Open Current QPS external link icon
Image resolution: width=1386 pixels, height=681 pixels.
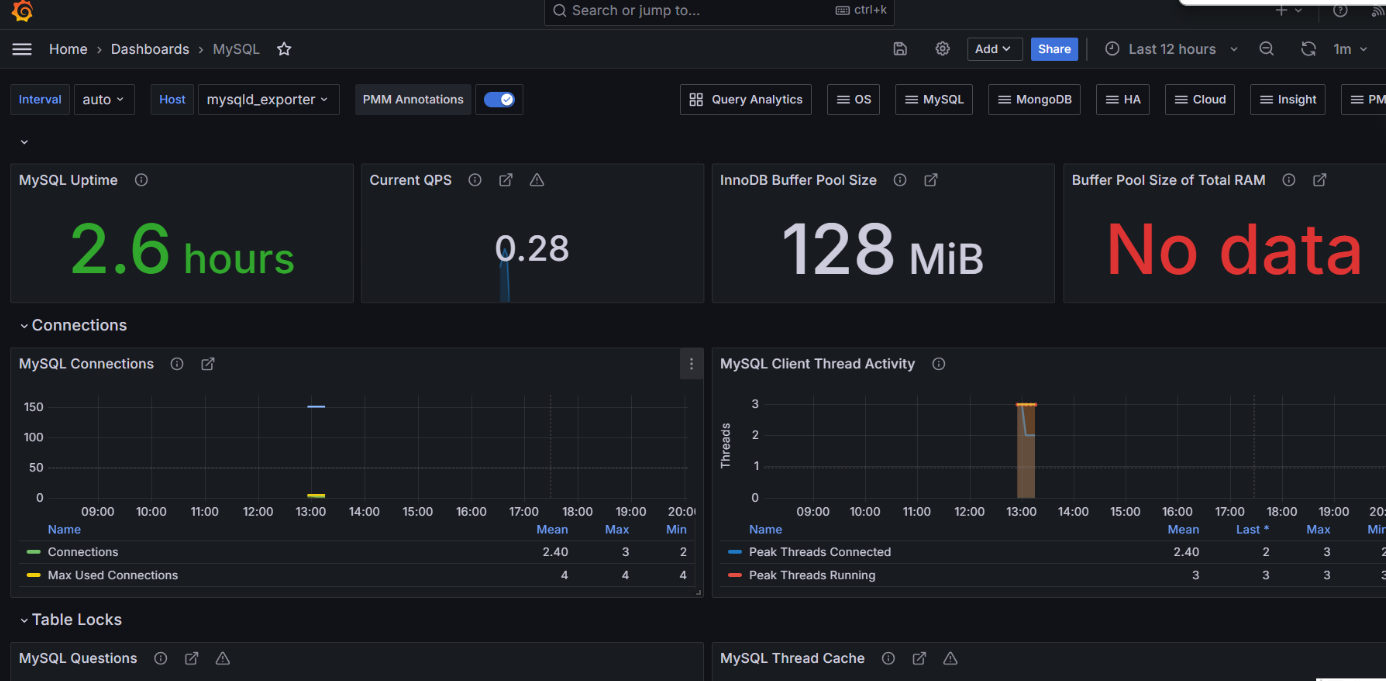click(506, 180)
